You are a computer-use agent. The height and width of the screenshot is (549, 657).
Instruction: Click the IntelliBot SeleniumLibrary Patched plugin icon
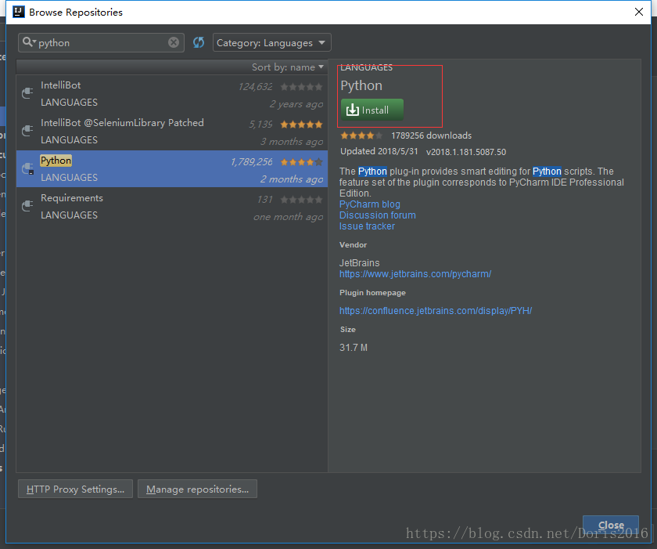28,131
